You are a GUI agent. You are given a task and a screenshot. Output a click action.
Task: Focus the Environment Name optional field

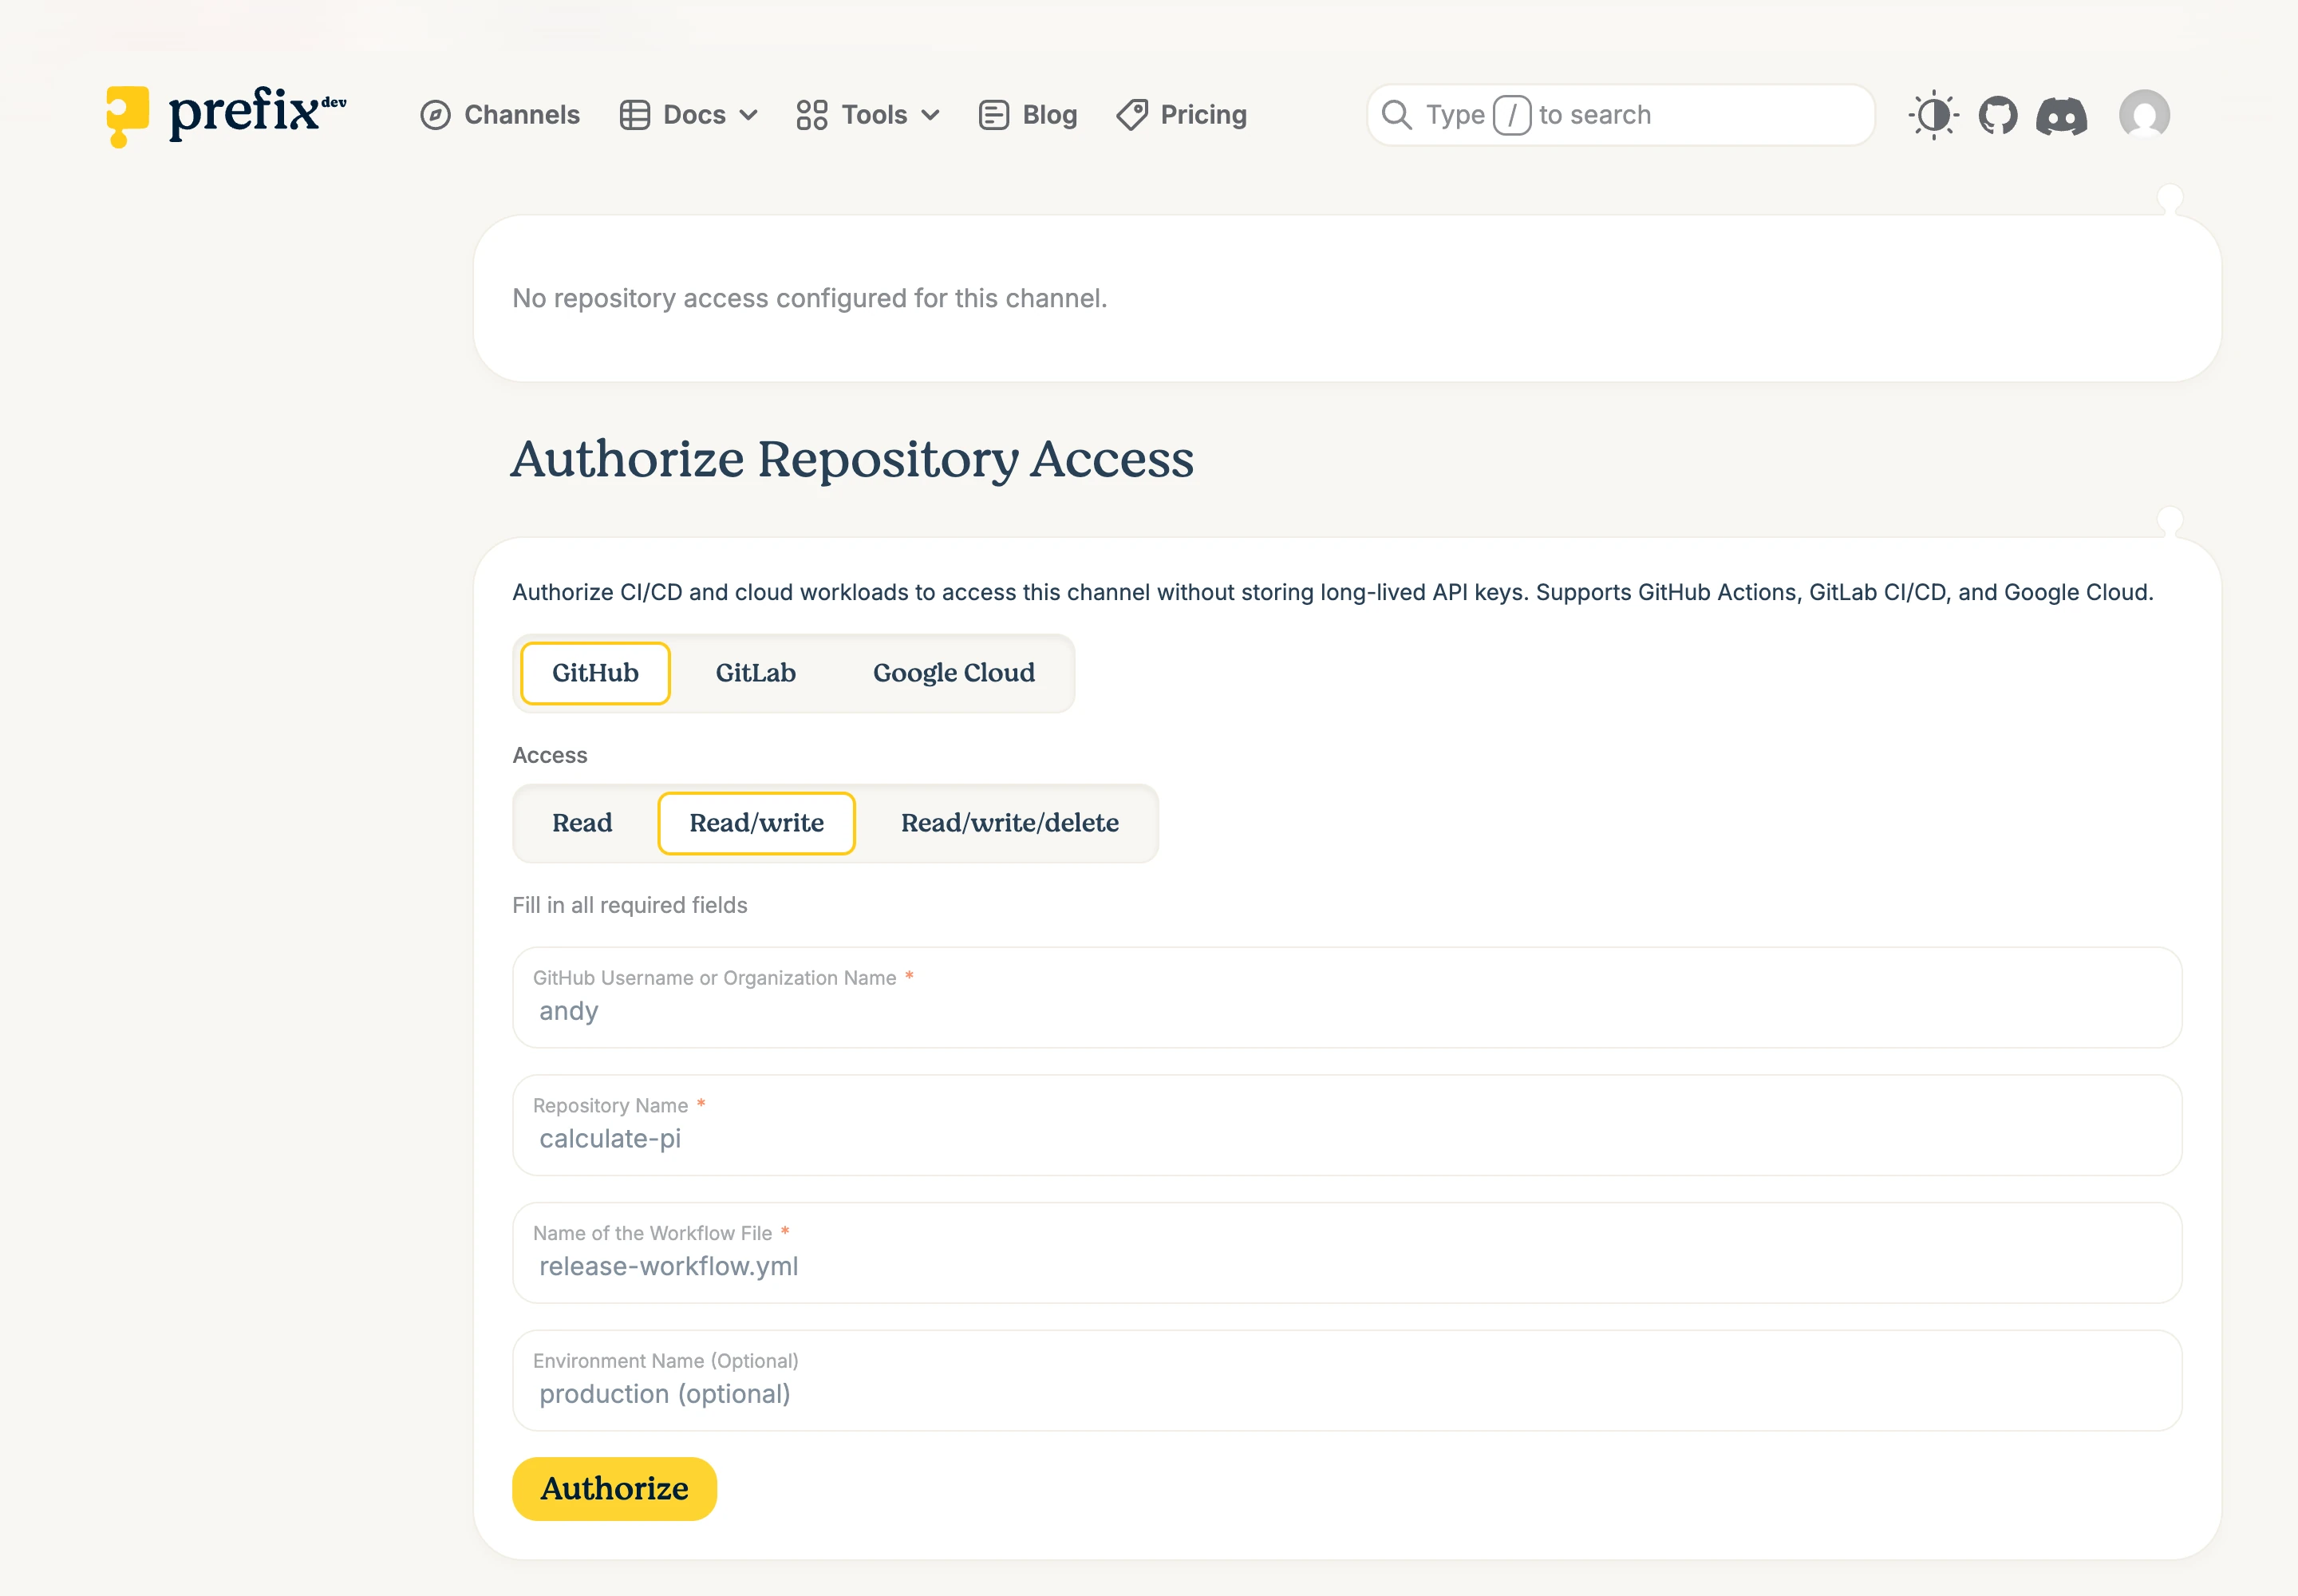point(1347,1380)
